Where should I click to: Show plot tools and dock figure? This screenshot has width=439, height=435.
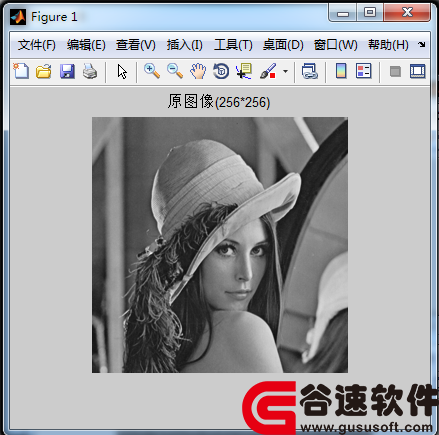pyautogui.click(x=417, y=71)
